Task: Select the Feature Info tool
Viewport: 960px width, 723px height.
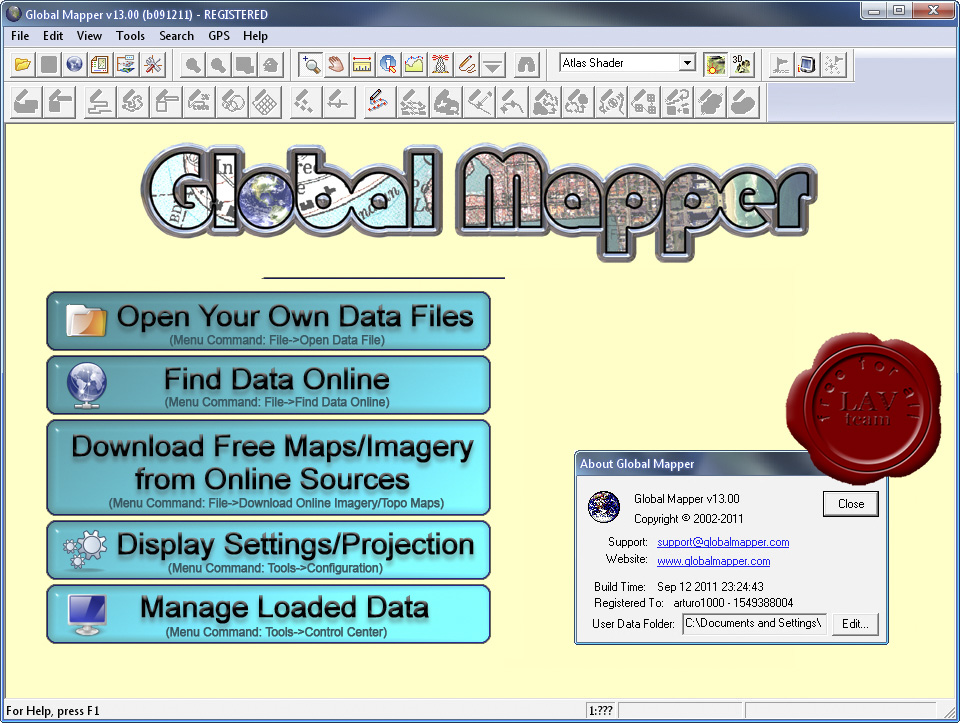Action: click(x=389, y=65)
